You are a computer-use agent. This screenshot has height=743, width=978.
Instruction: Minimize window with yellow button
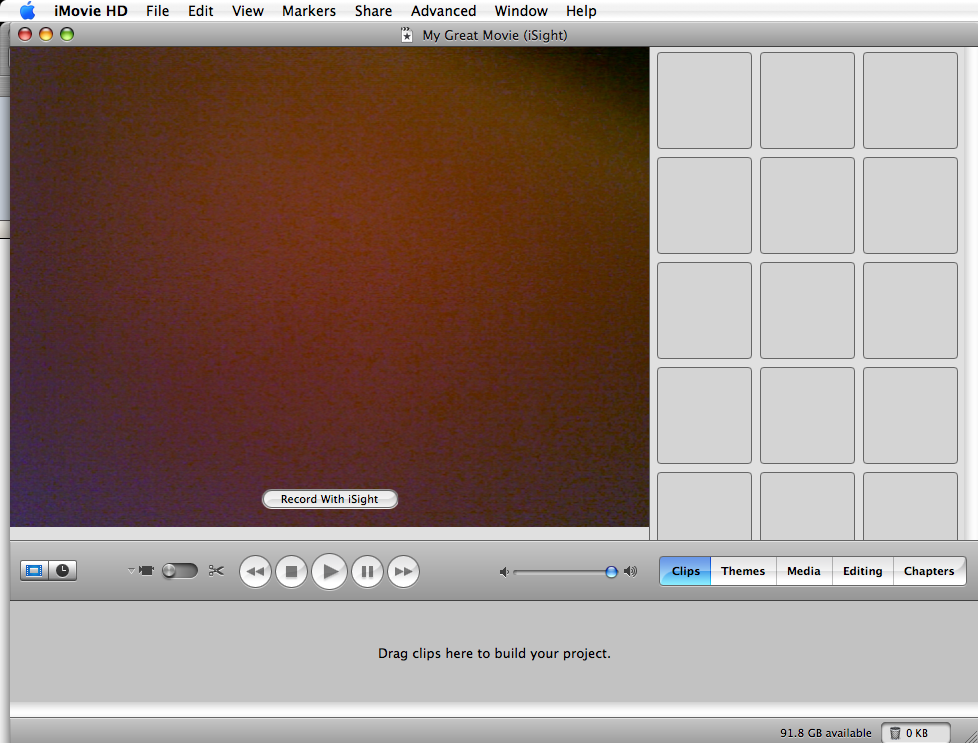[46, 34]
